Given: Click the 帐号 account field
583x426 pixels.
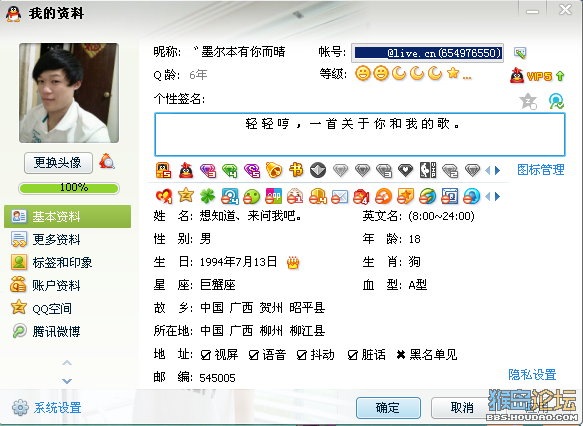Looking at the screenshot, I should pyautogui.click(x=428, y=53).
